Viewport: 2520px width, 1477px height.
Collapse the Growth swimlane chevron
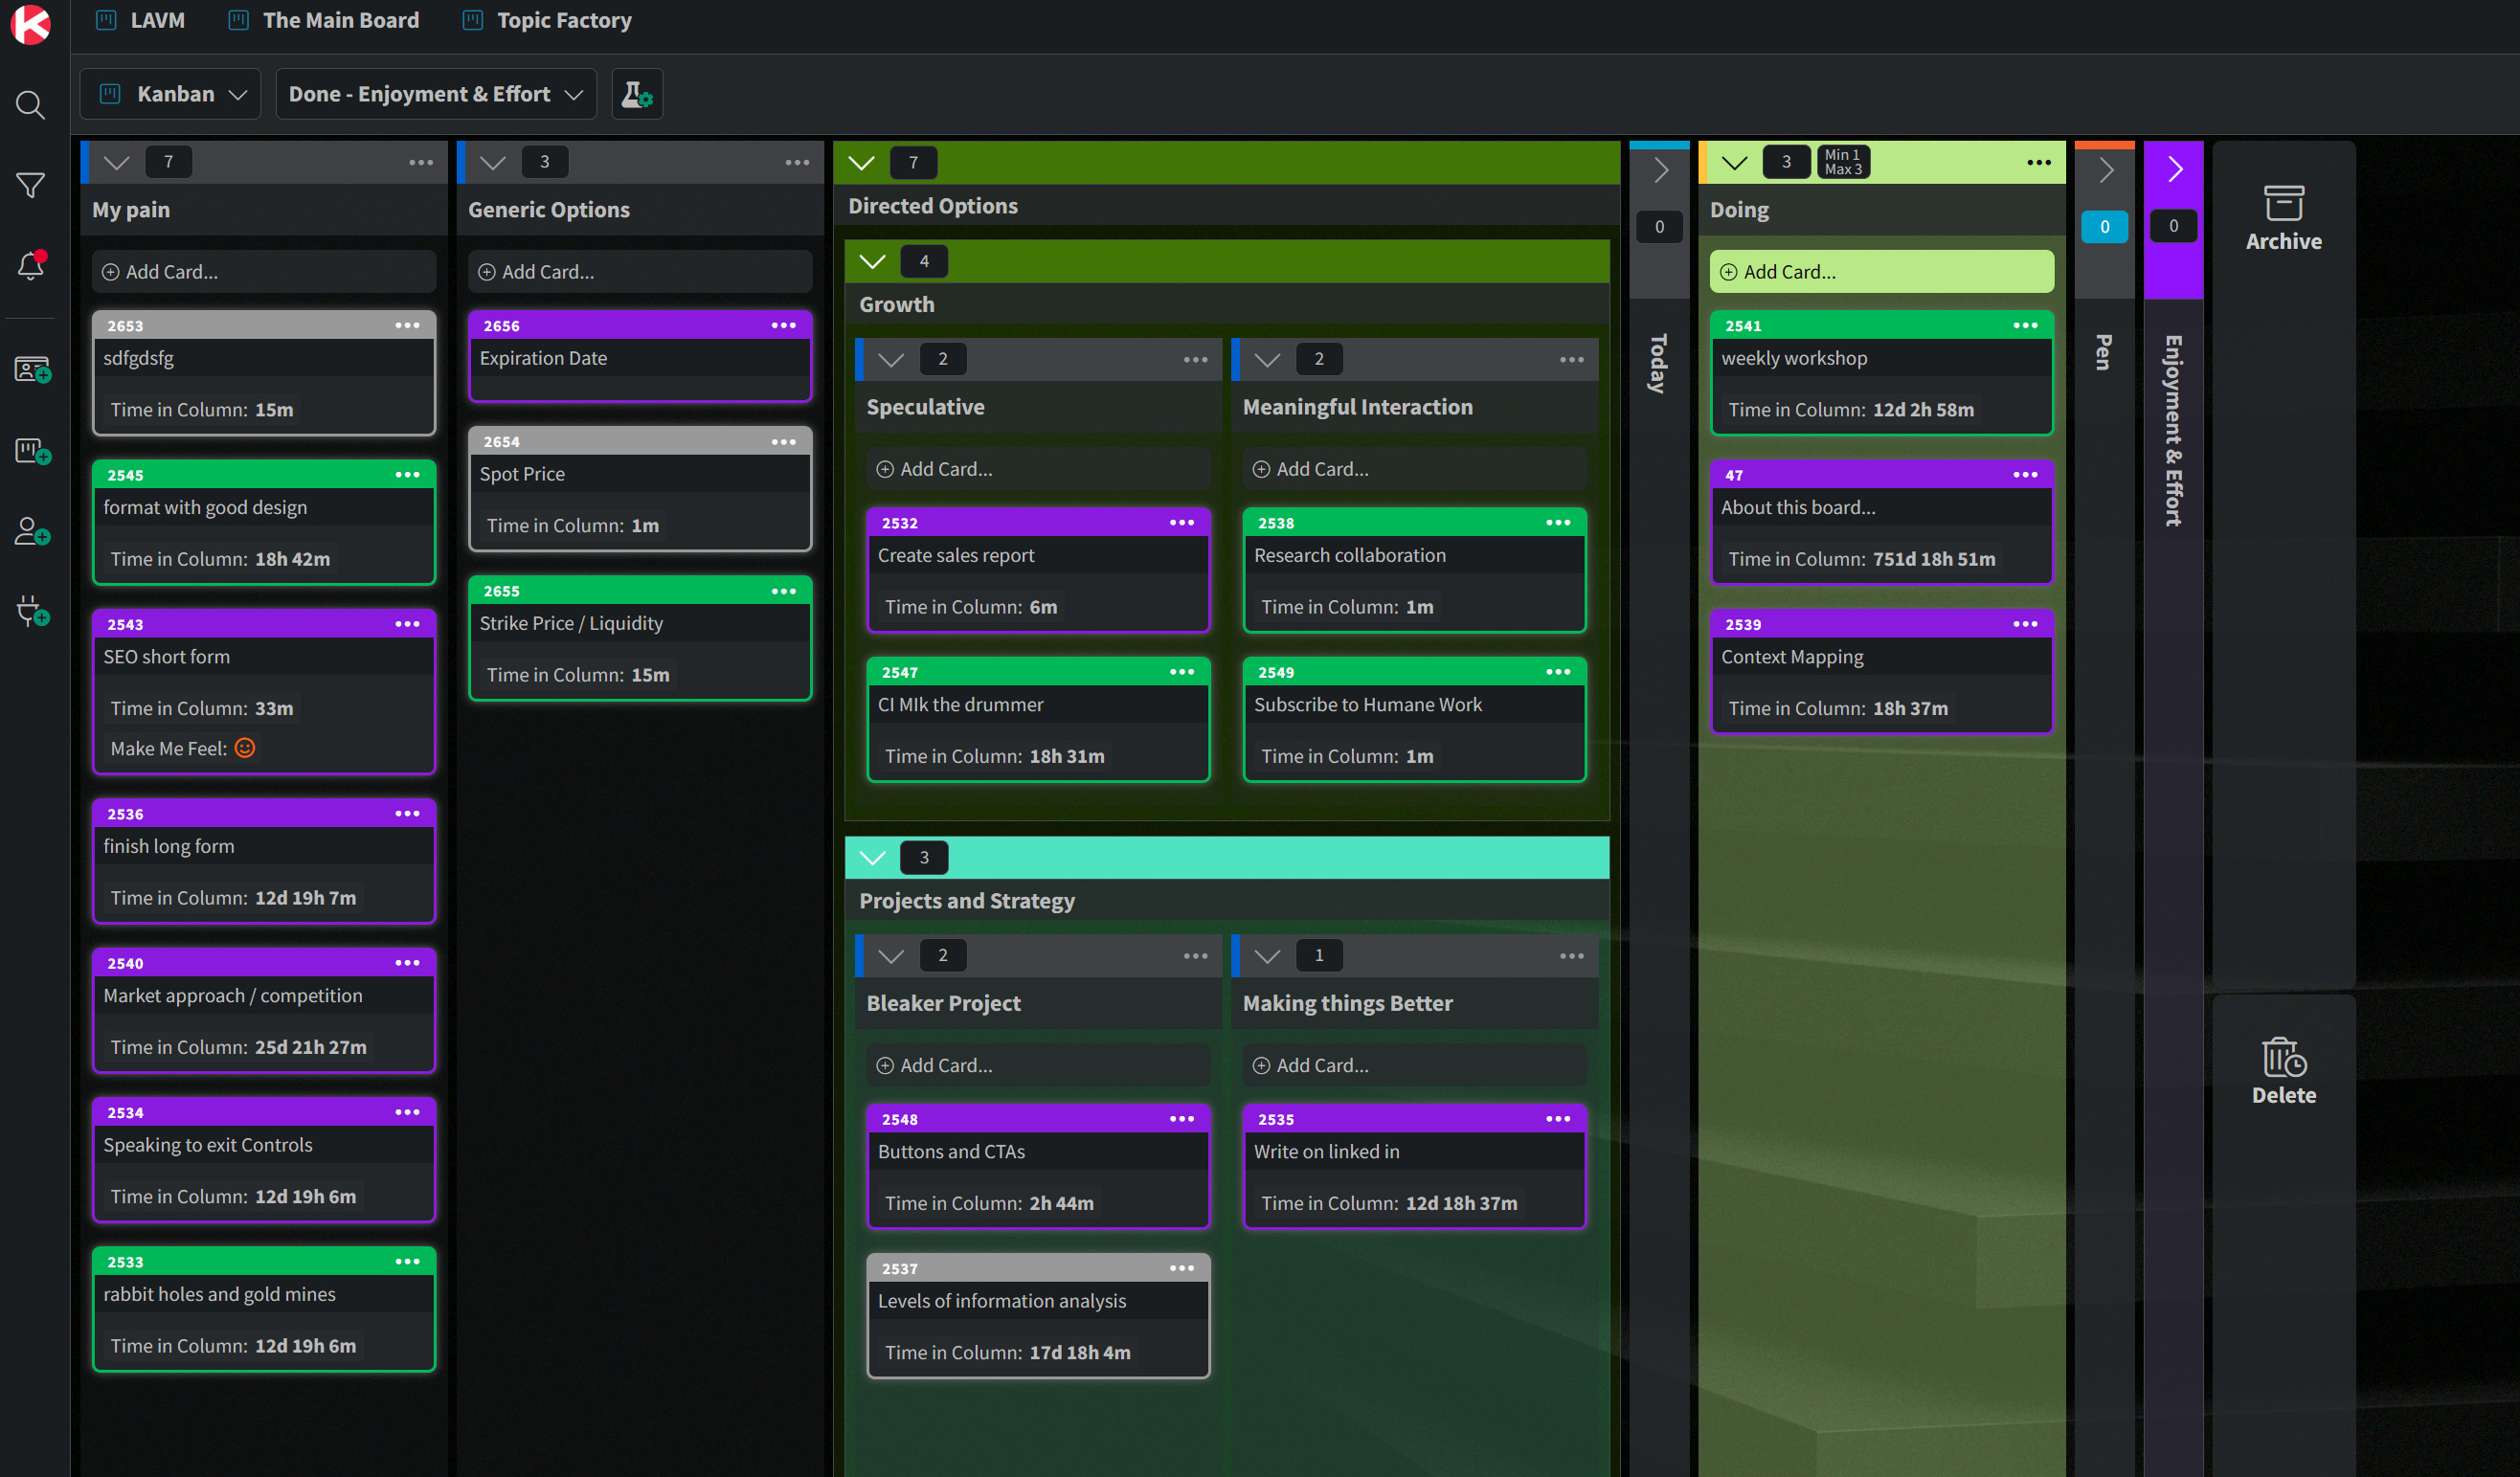pyautogui.click(x=872, y=261)
